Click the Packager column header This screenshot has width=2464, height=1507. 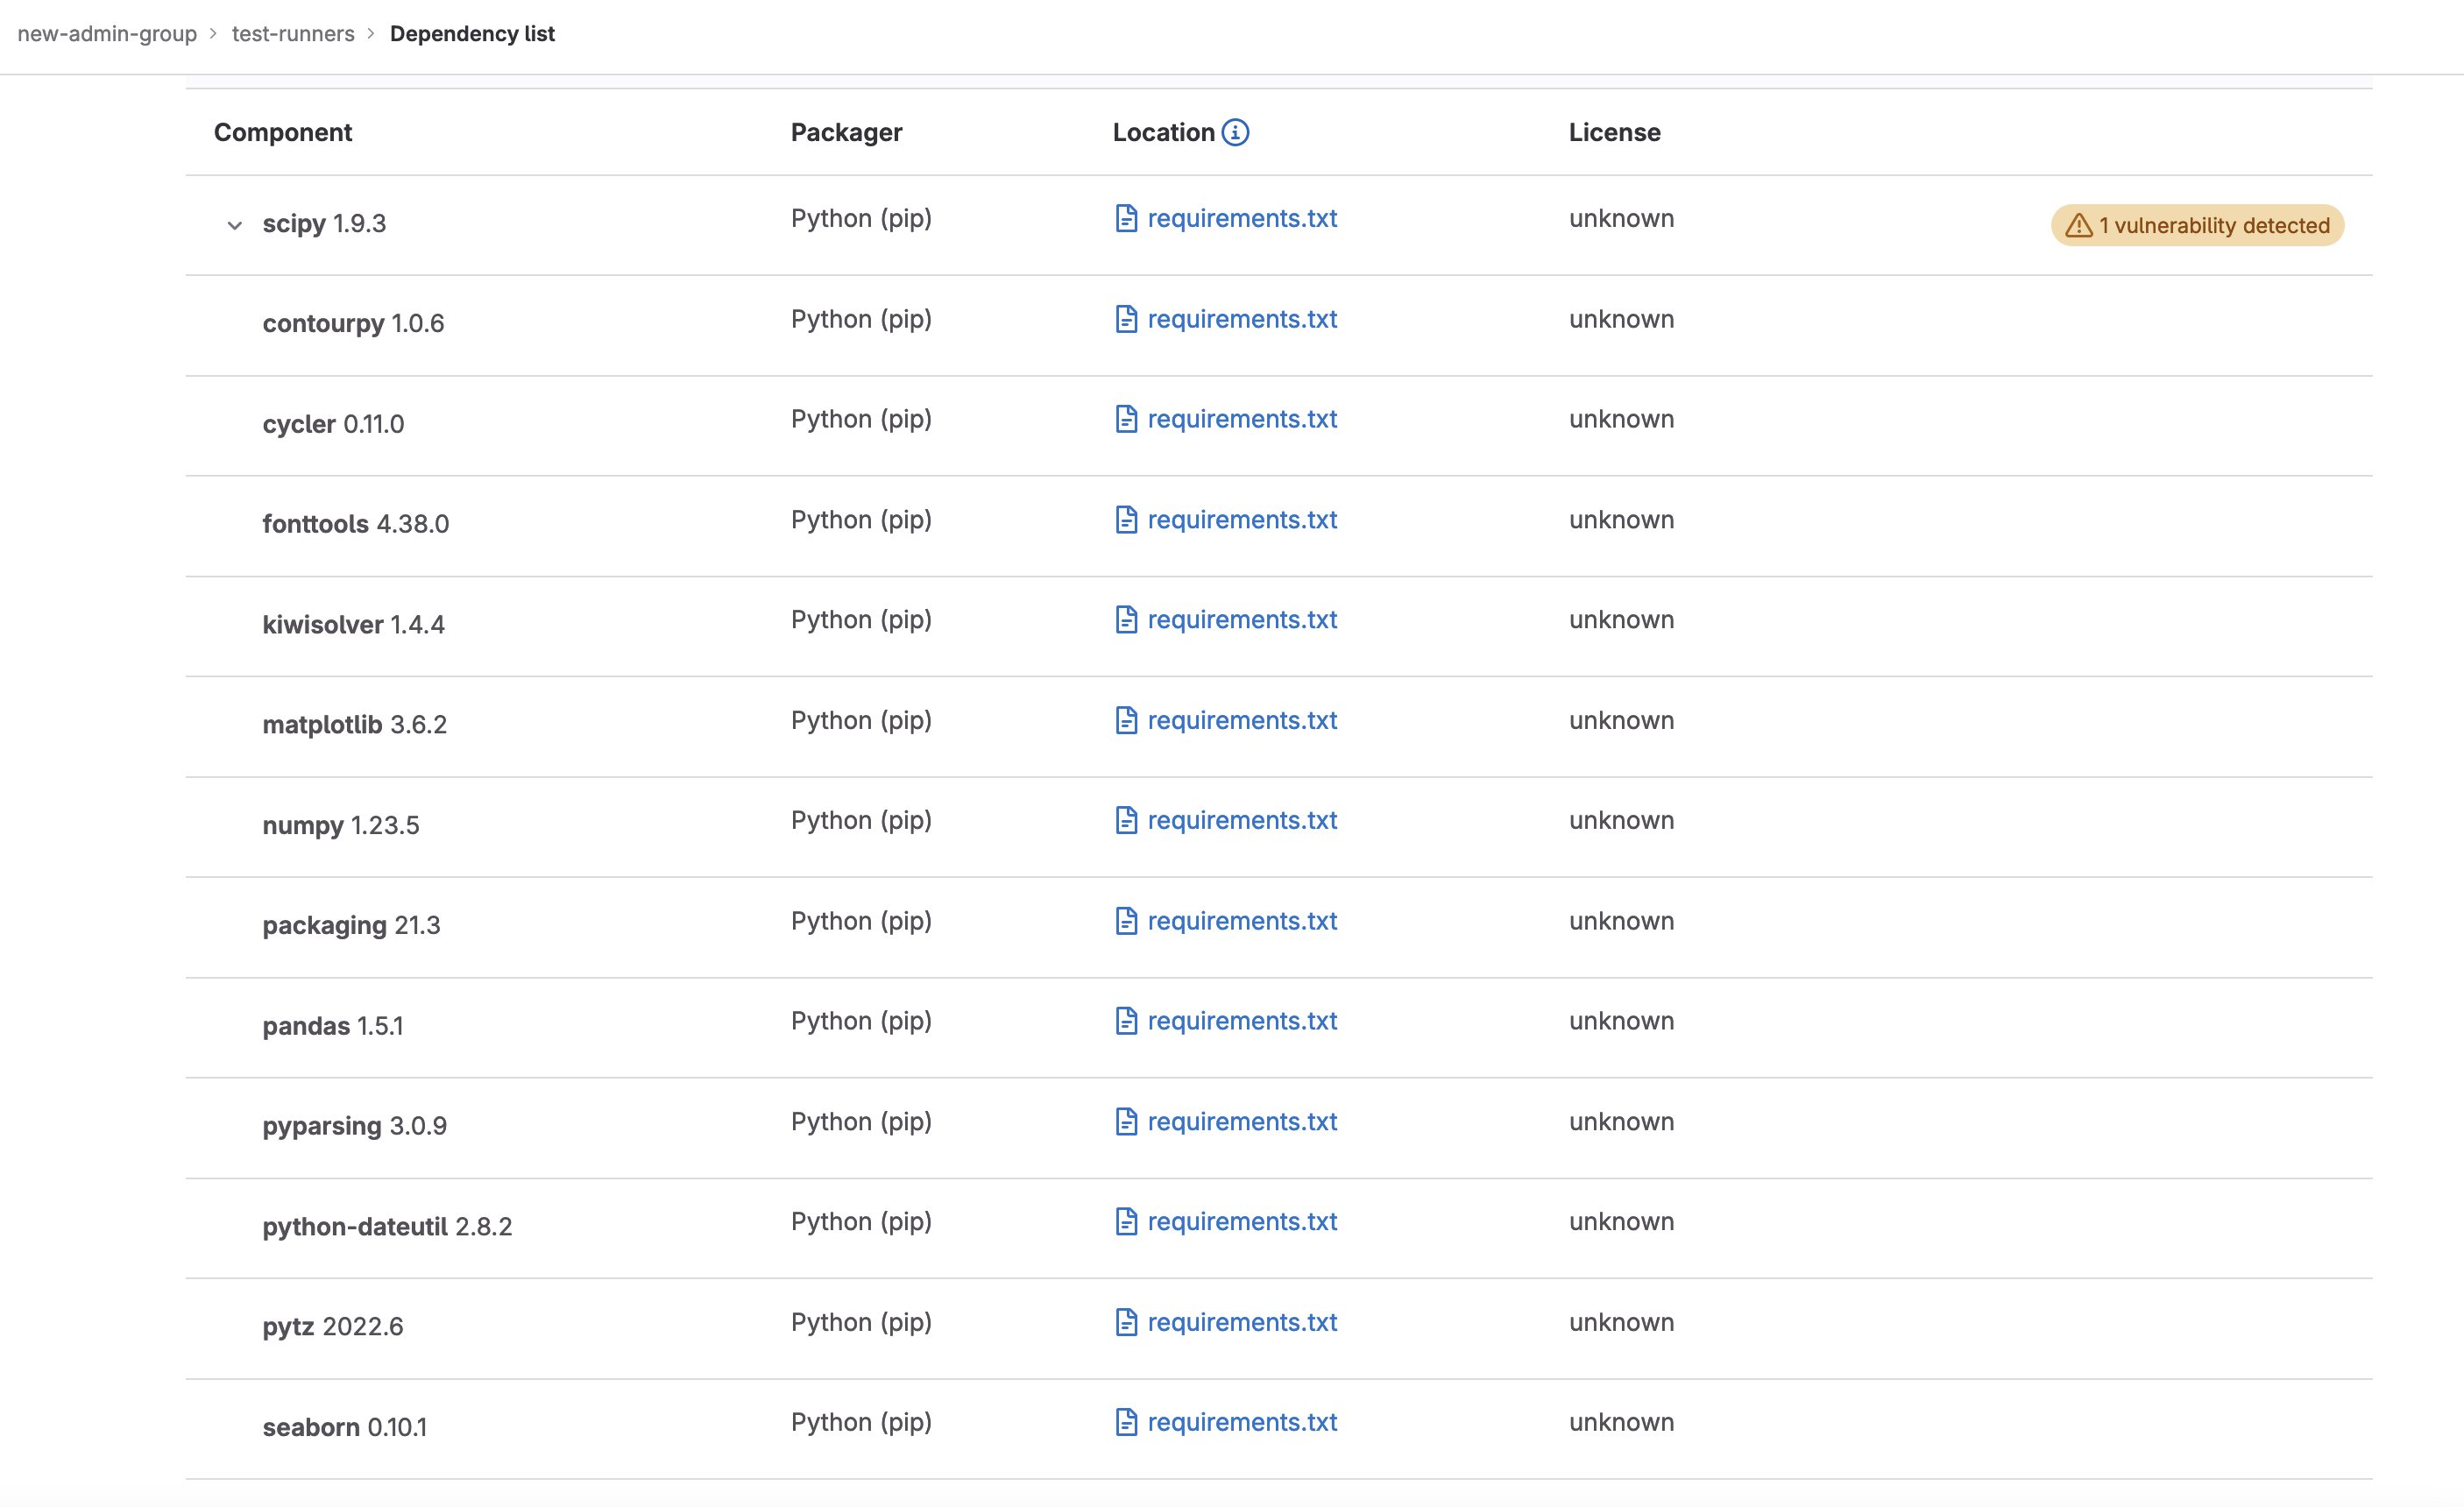[846, 132]
